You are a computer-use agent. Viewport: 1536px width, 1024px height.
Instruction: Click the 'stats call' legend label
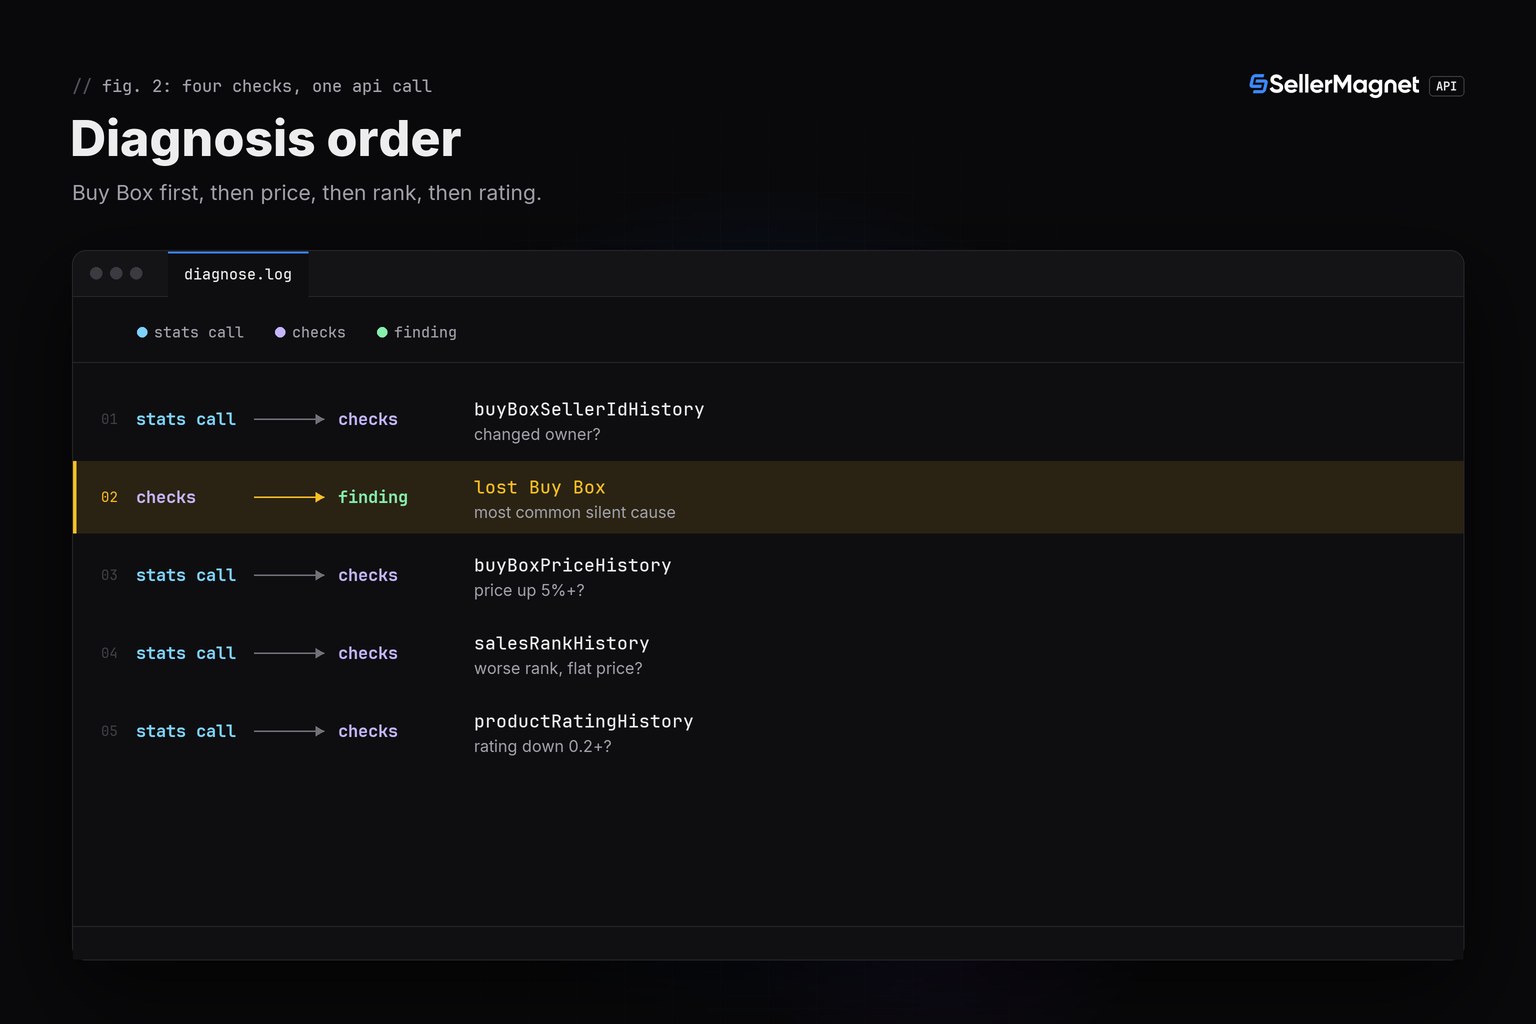click(199, 332)
